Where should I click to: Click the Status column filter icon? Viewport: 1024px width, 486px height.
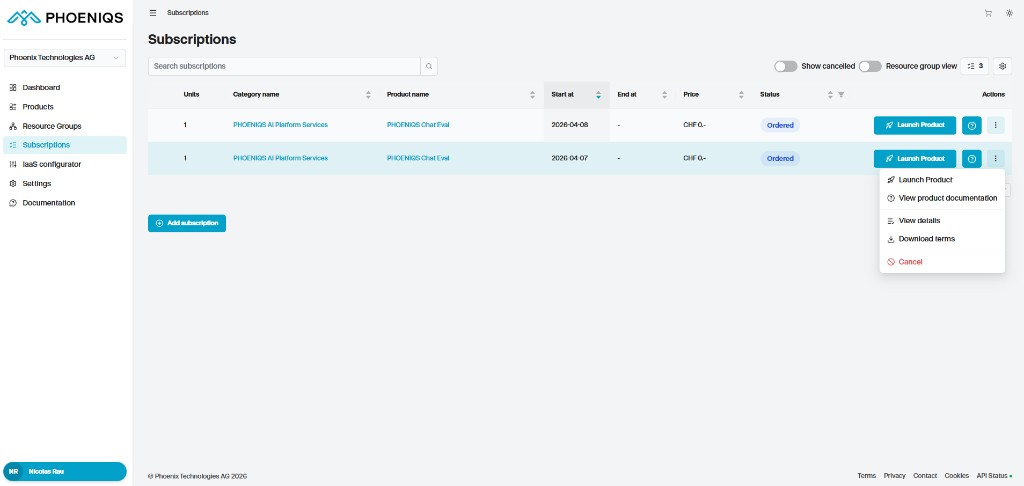841,95
